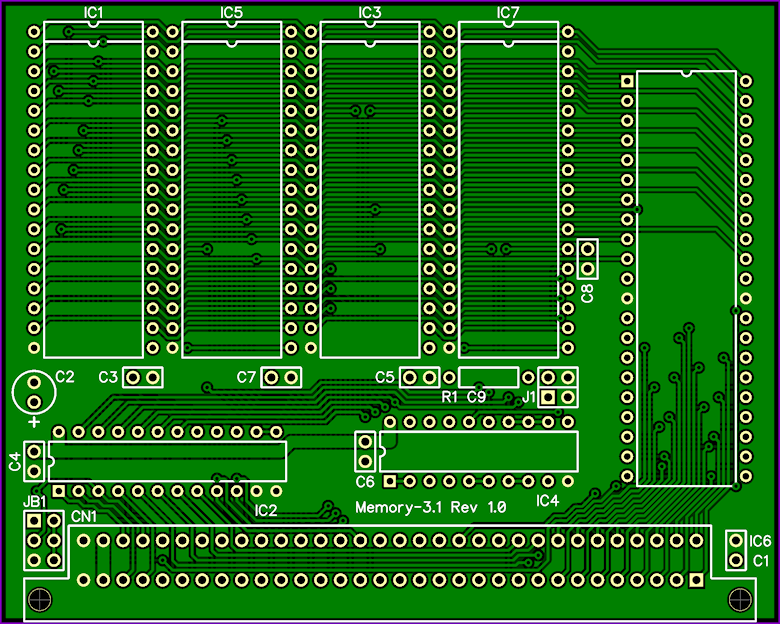Pick the C9 label text
Viewport: 780px width, 624px height.
[477, 397]
